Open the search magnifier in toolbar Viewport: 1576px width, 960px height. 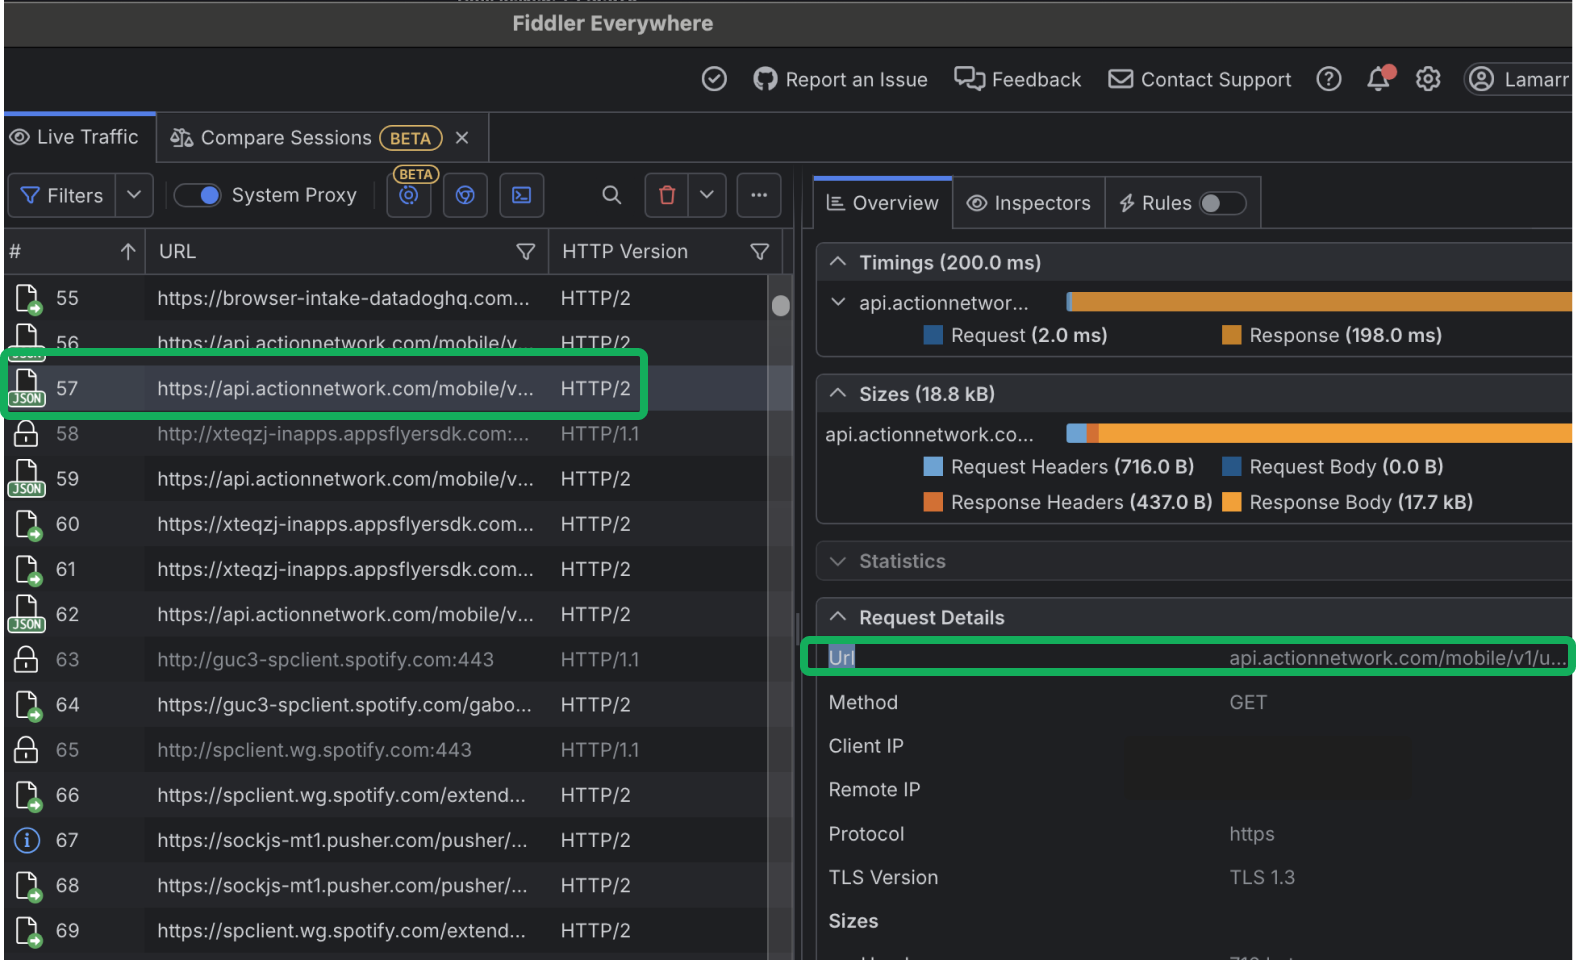[612, 195]
